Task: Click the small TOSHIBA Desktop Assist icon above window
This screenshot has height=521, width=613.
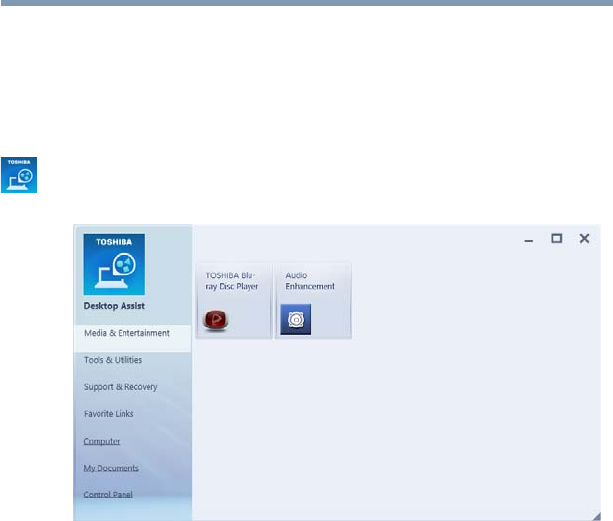Action: pyautogui.click(x=19, y=175)
